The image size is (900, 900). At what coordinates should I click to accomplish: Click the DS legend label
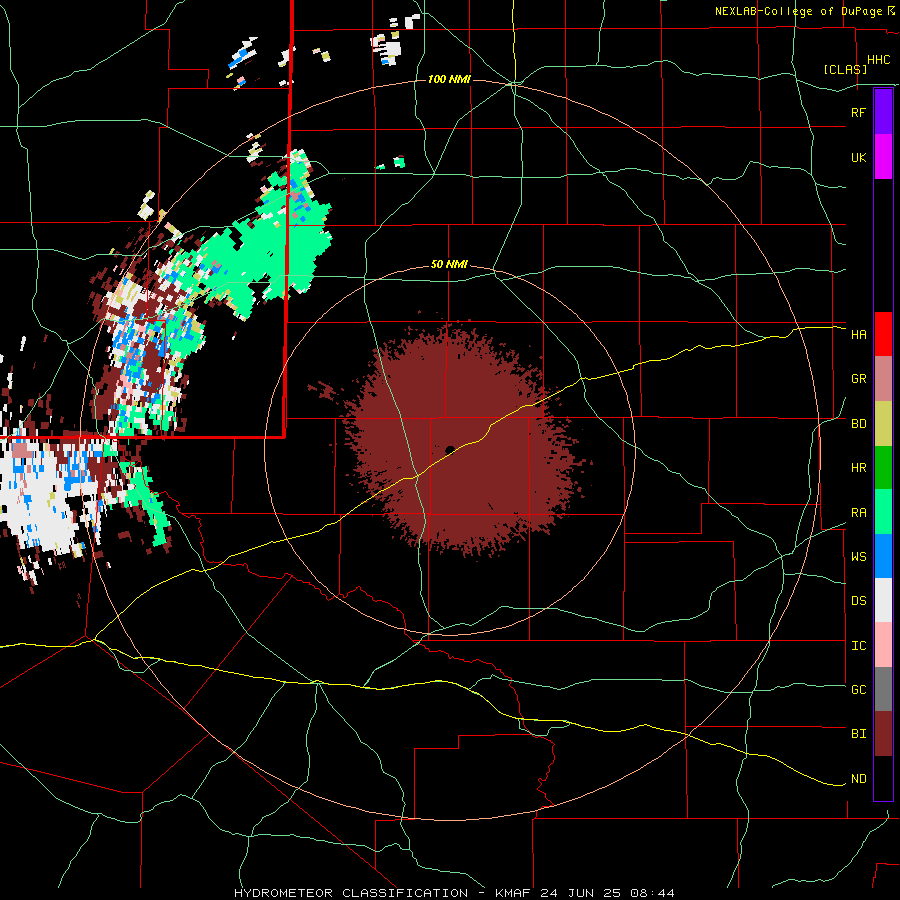[x=858, y=601]
